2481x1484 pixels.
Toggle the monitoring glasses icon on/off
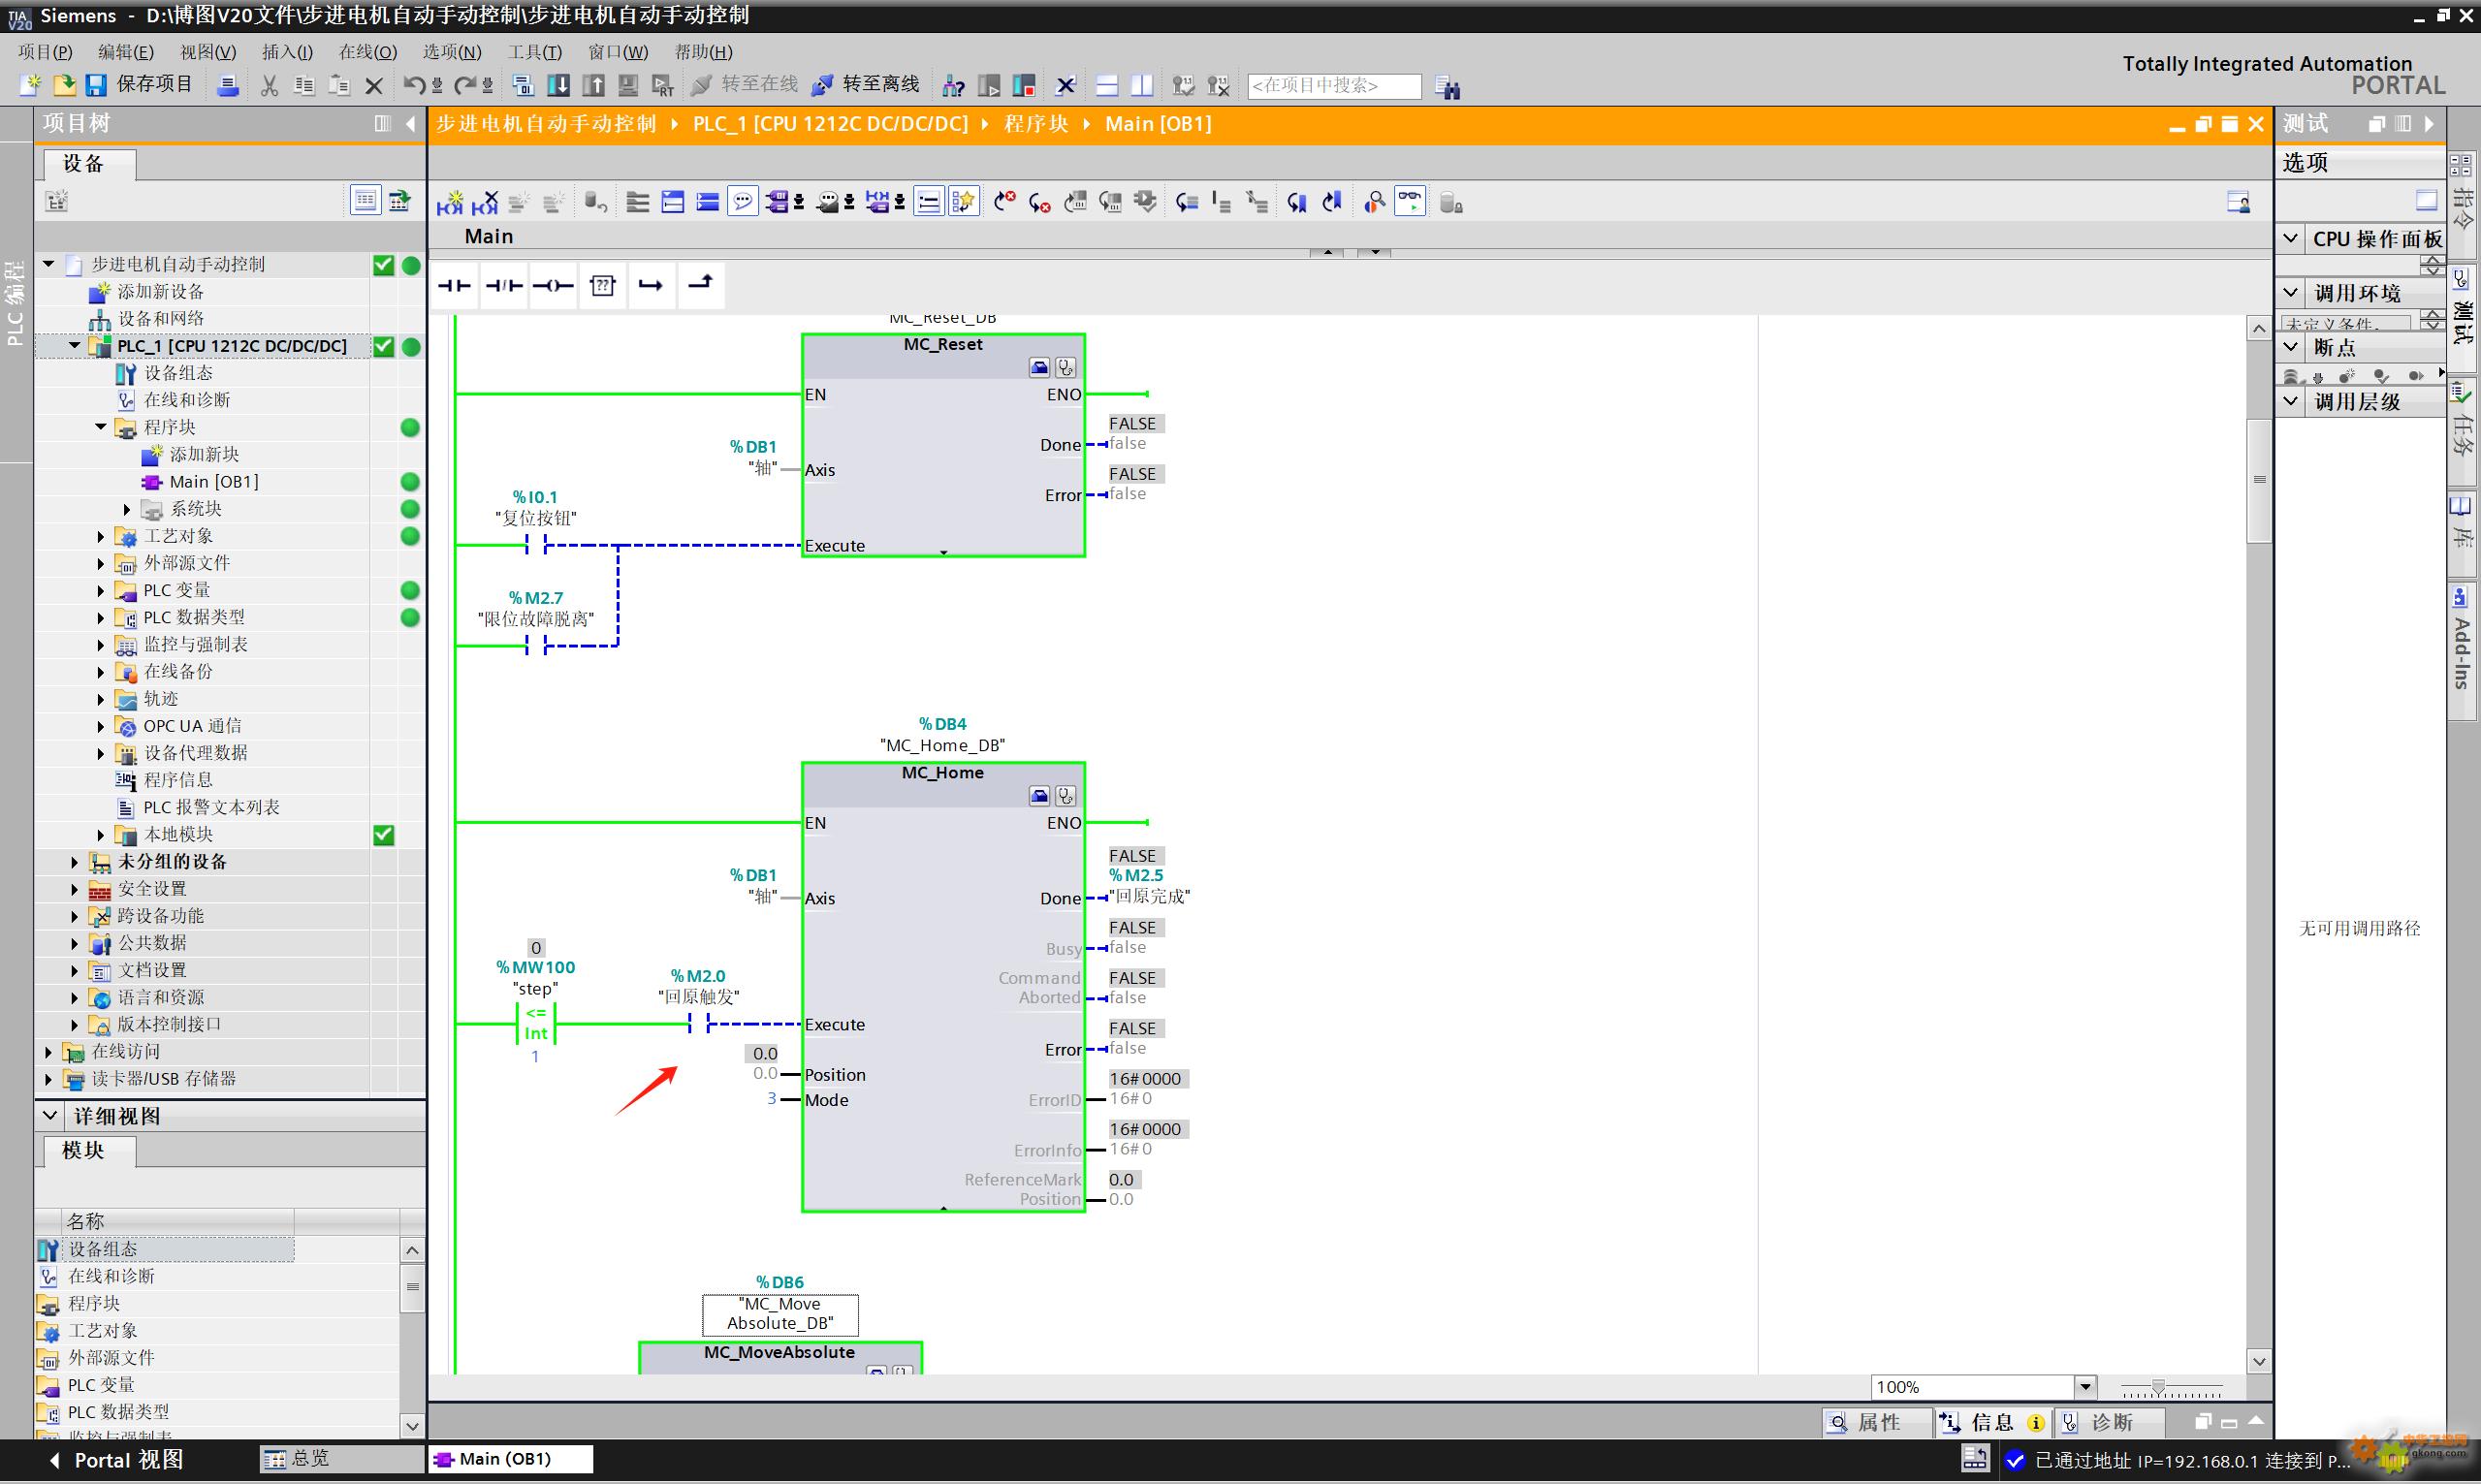(x=1410, y=202)
